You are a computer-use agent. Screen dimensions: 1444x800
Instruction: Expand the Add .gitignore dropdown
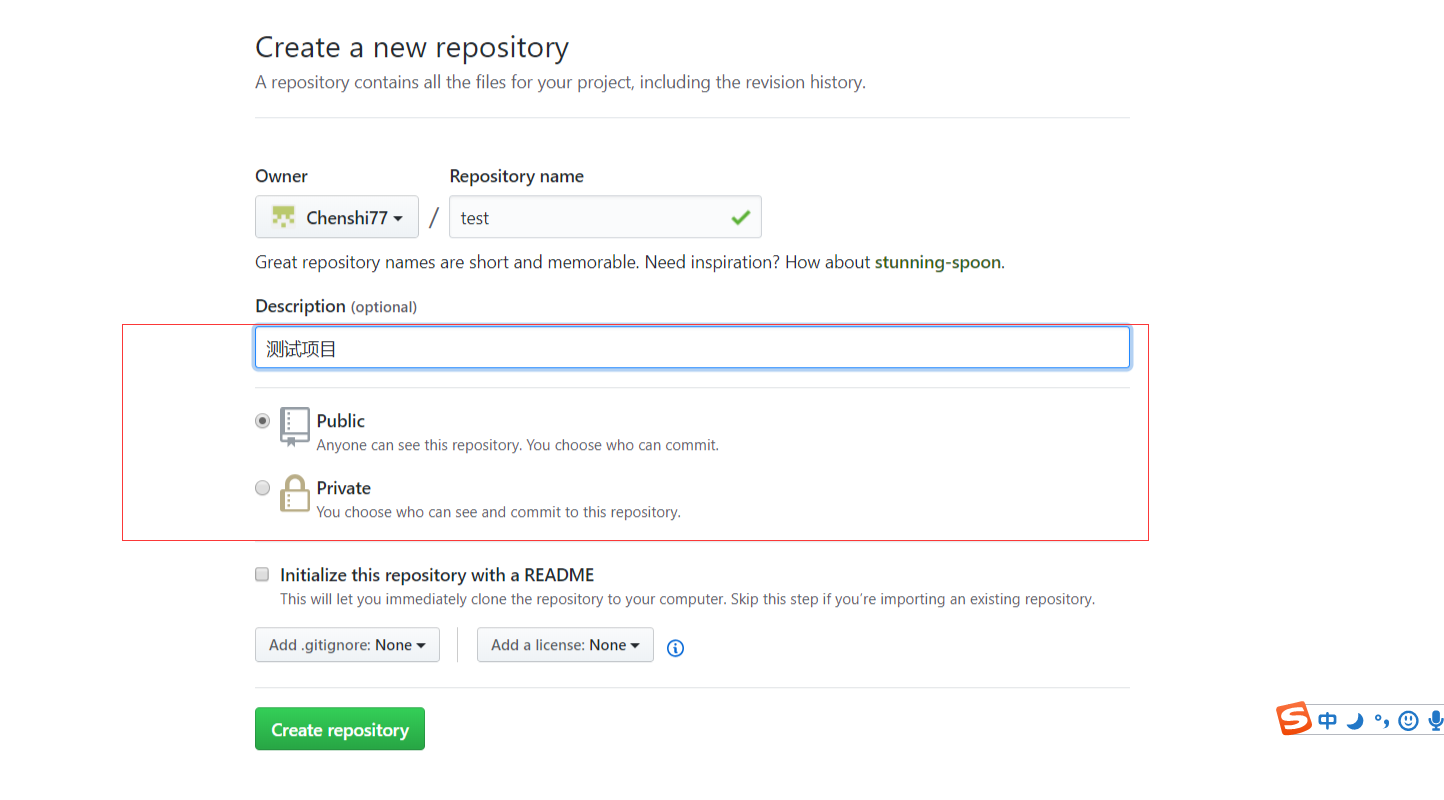coord(347,645)
